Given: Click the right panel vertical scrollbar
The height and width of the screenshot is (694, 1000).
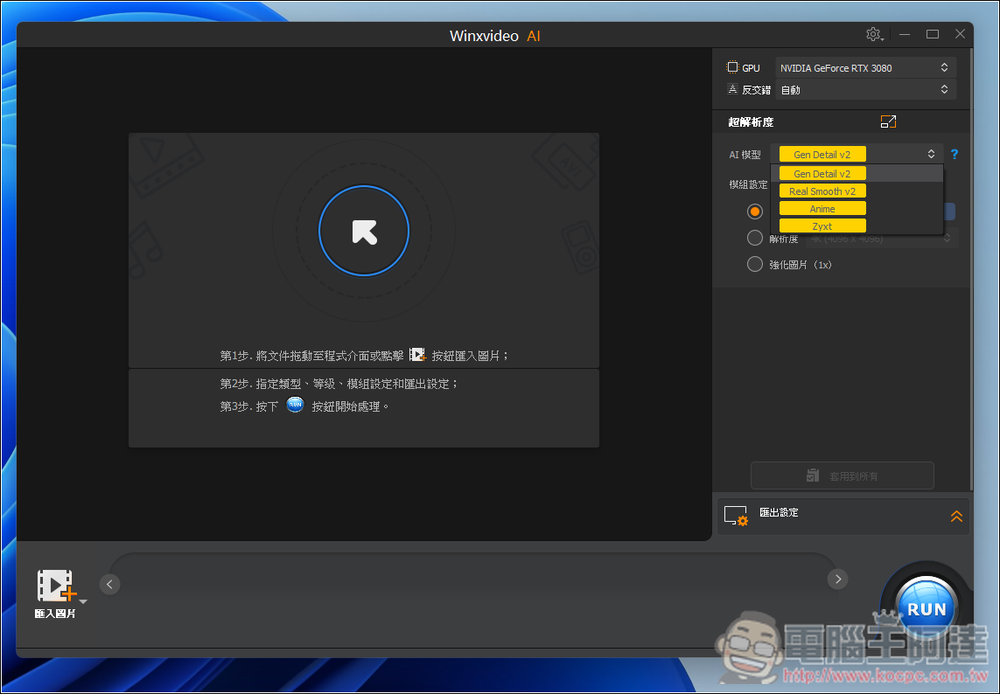Looking at the screenshot, I should coord(971,268).
